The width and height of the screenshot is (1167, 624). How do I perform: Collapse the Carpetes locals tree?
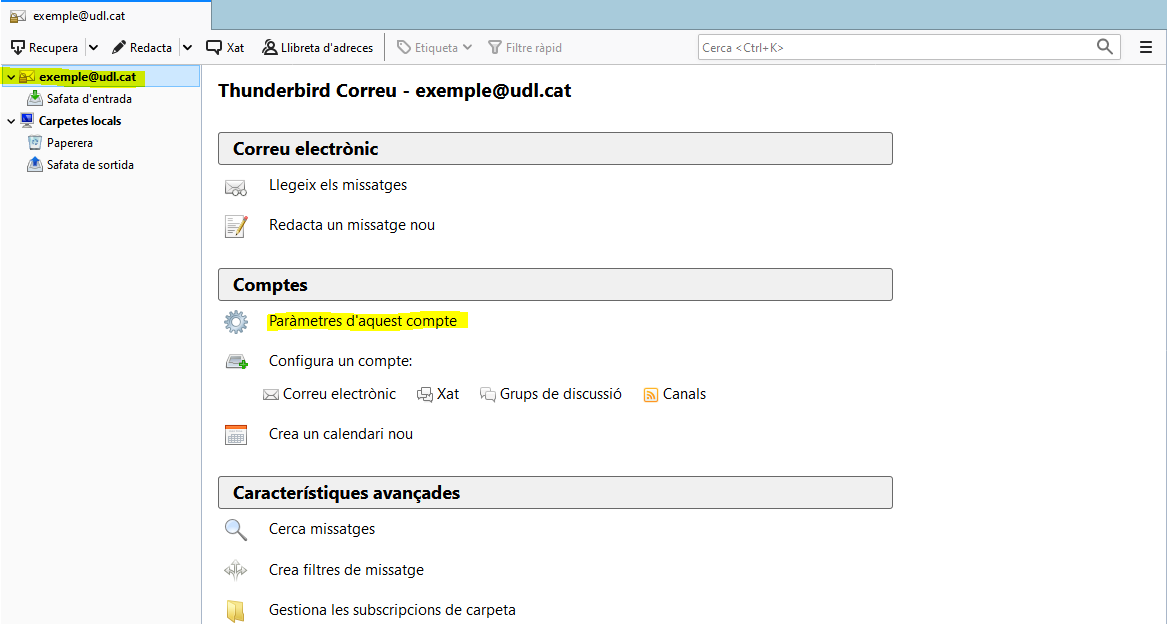[11, 121]
